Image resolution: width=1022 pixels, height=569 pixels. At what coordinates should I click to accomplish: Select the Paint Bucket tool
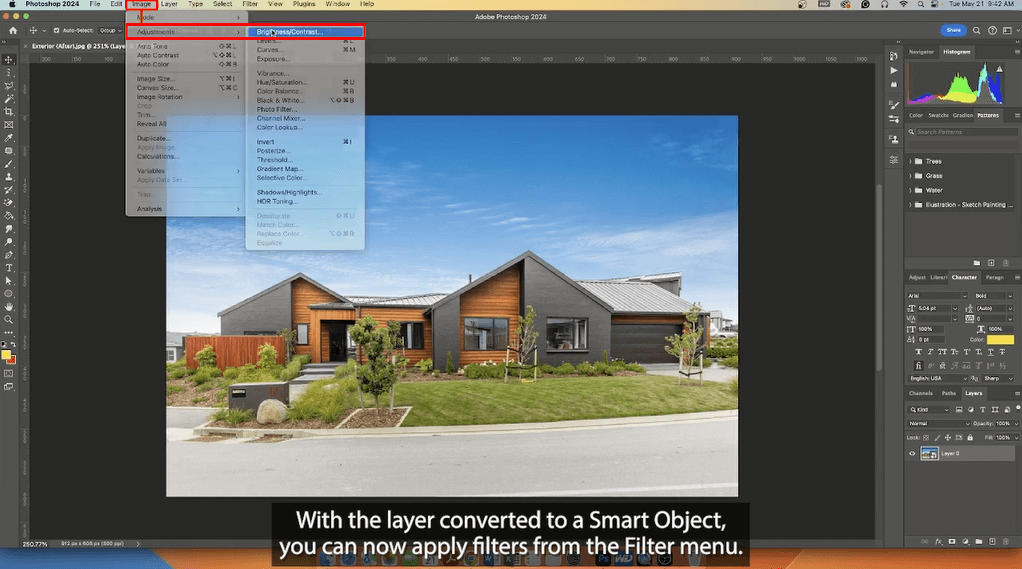pyautogui.click(x=8, y=216)
